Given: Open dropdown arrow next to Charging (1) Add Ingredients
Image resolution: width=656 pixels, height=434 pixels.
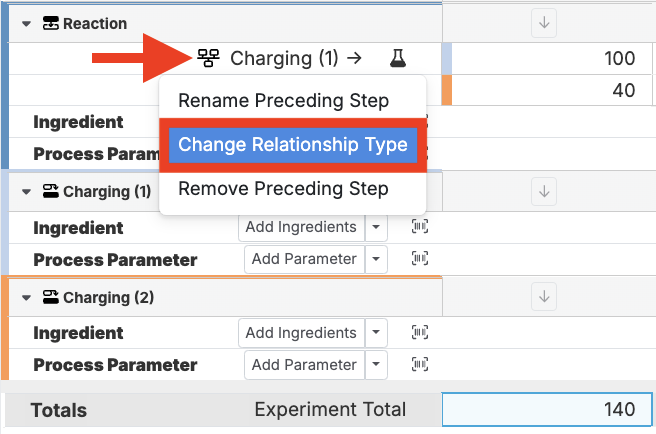Looking at the screenshot, I should tap(376, 227).
